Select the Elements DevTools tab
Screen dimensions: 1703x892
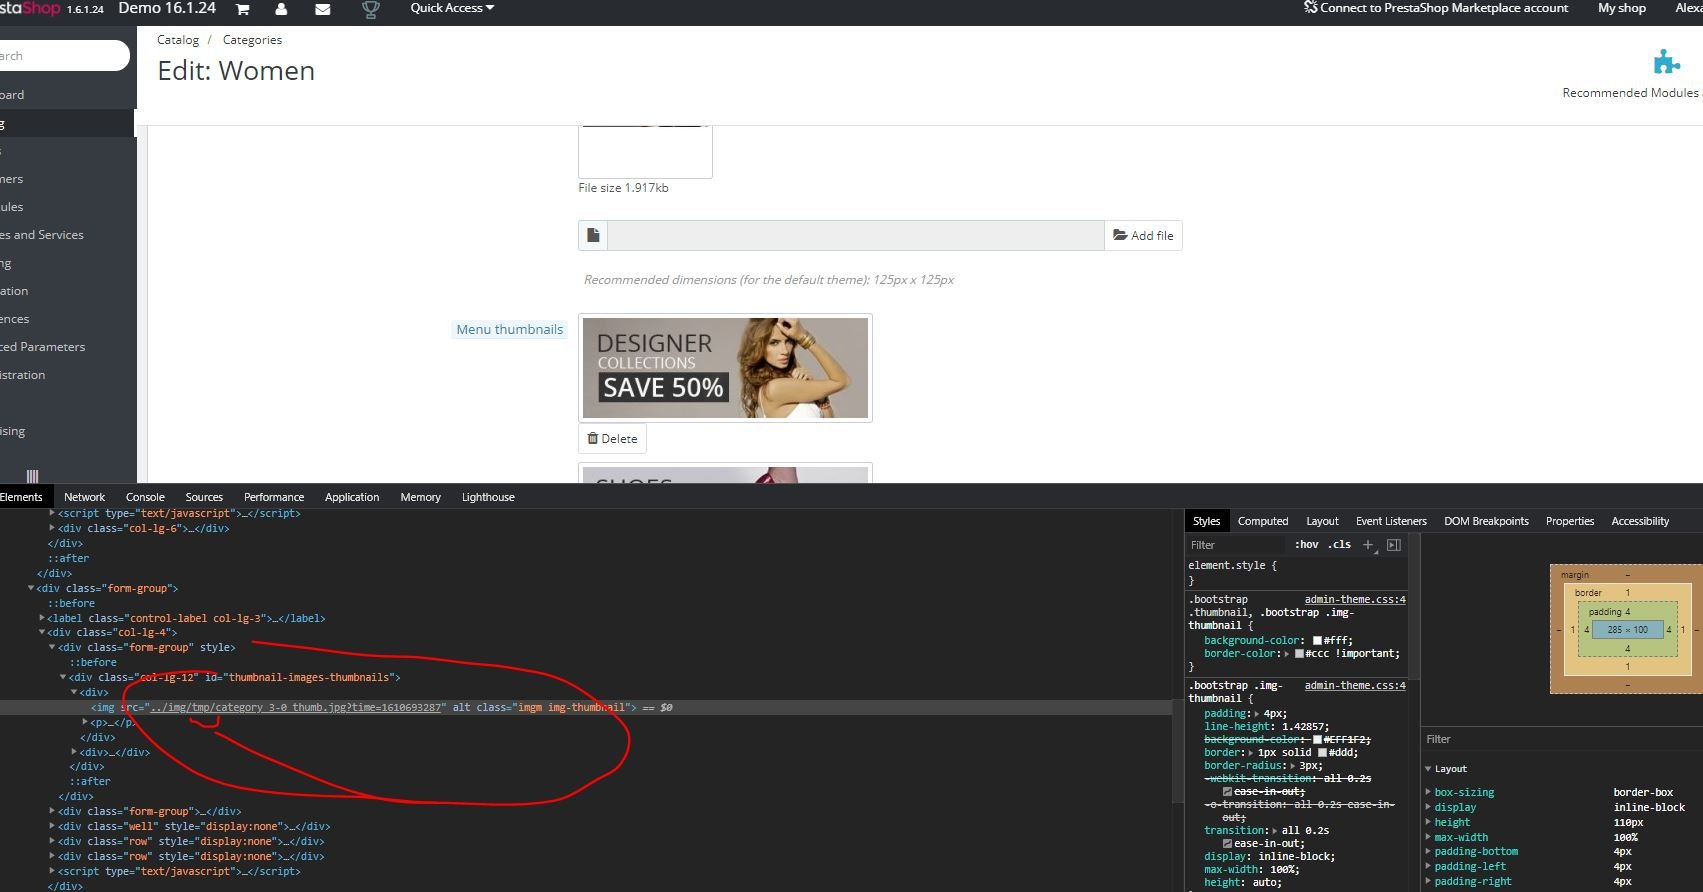[x=21, y=497]
